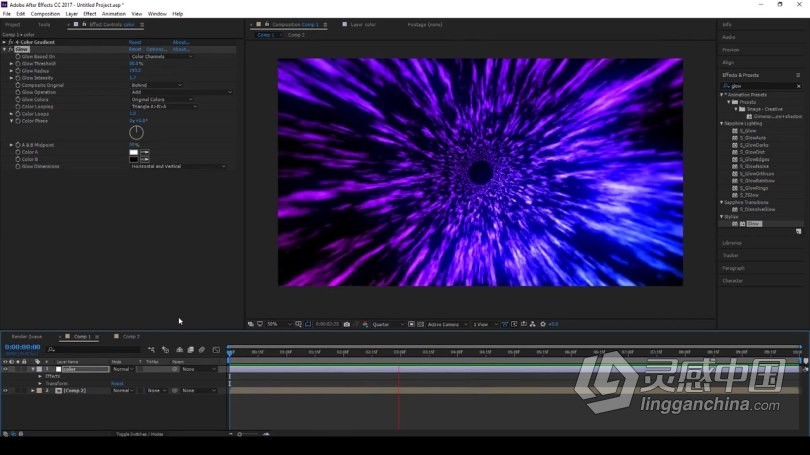
Task: Toggle mask and shape path visibility icon
Action: (308, 324)
